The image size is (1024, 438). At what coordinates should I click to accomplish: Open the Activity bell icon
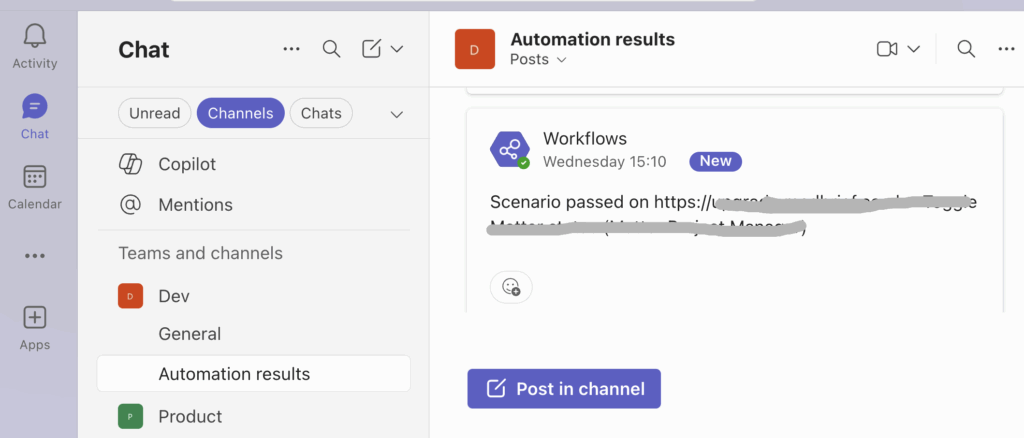[x=35, y=37]
